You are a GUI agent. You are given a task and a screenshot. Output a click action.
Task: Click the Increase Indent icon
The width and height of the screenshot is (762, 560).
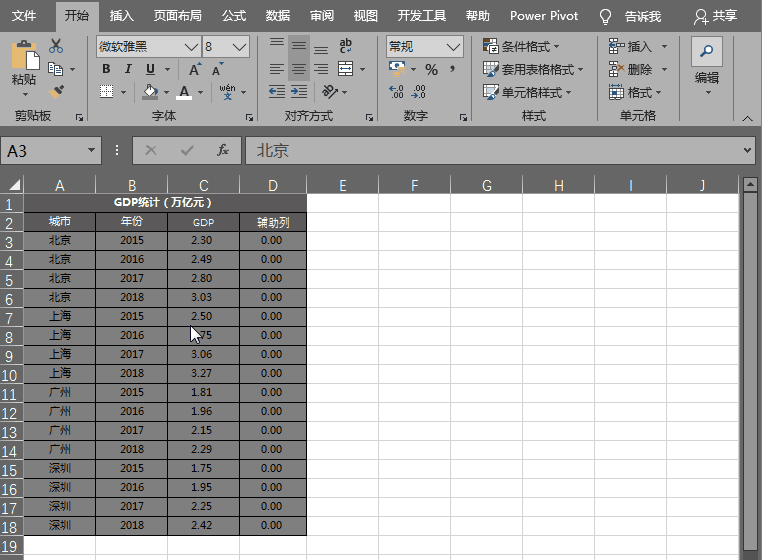coord(299,91)
